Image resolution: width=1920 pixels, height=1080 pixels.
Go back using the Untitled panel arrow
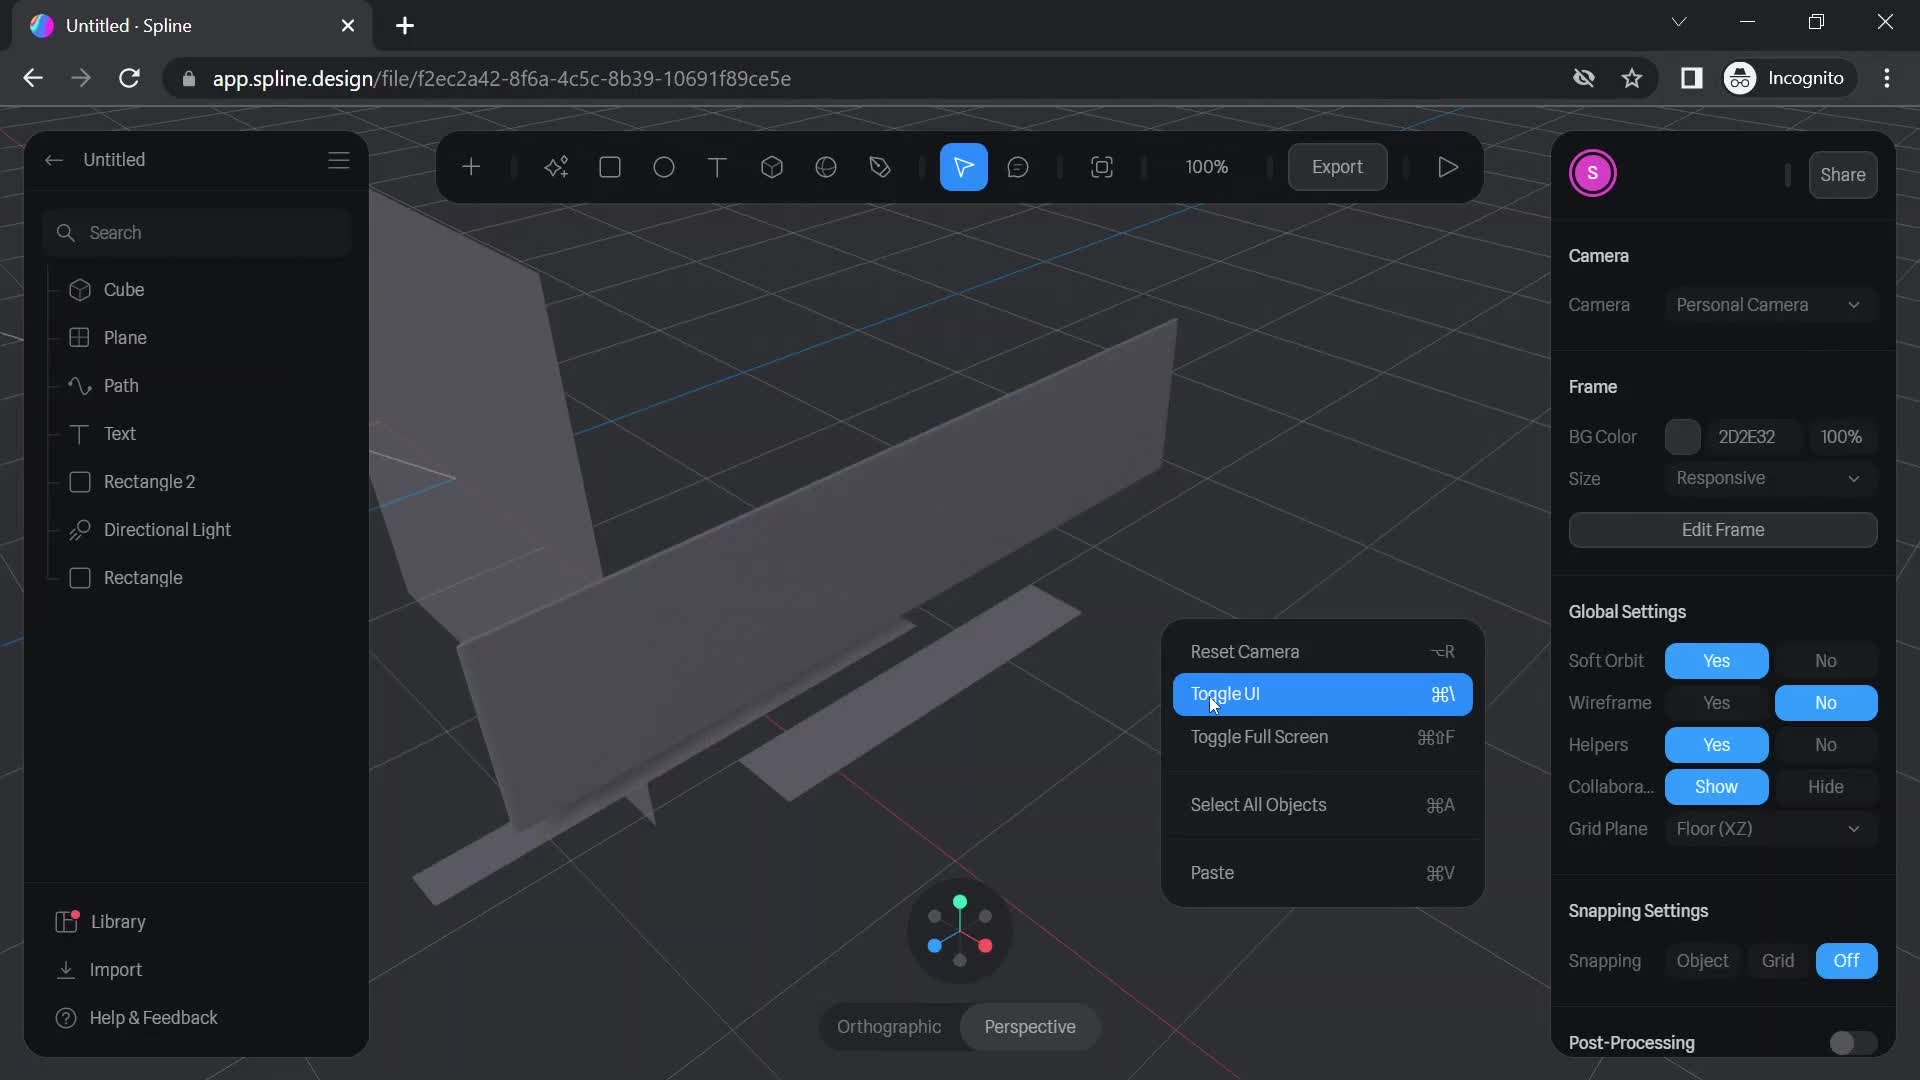[x=54, y=160]
